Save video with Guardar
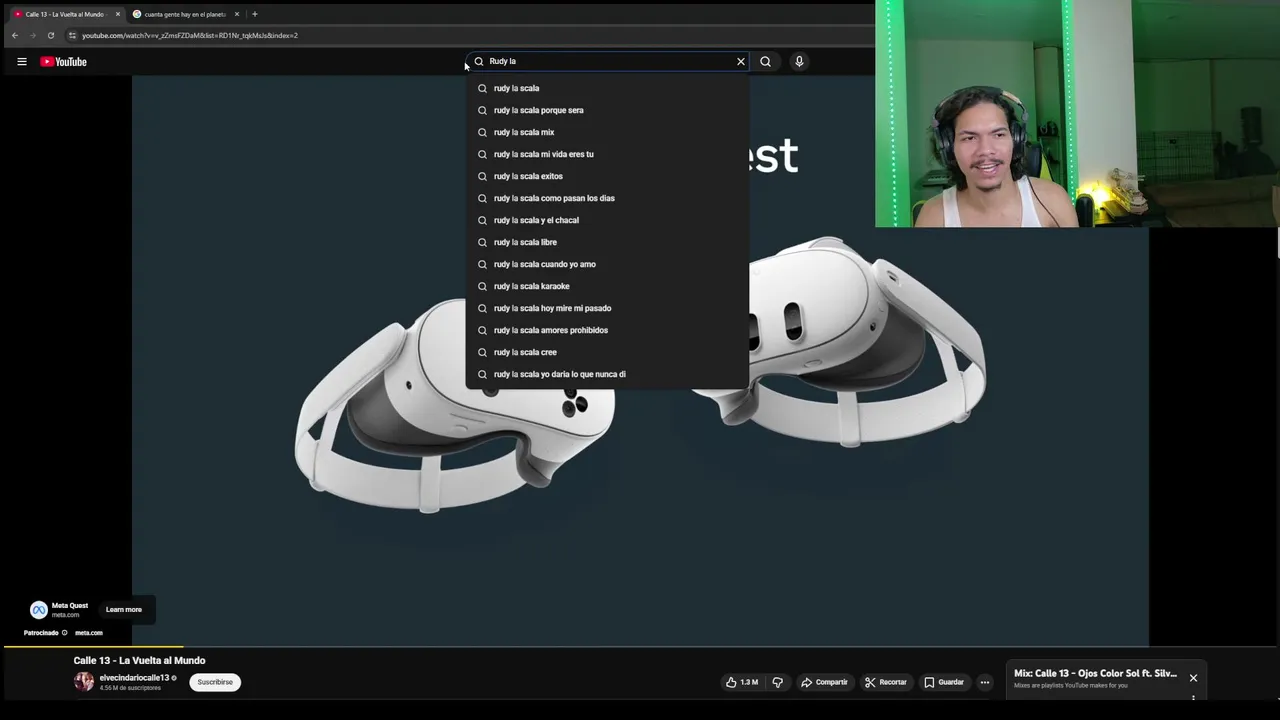This screenshot has height=720, width=1280. [x=944, y=682]
